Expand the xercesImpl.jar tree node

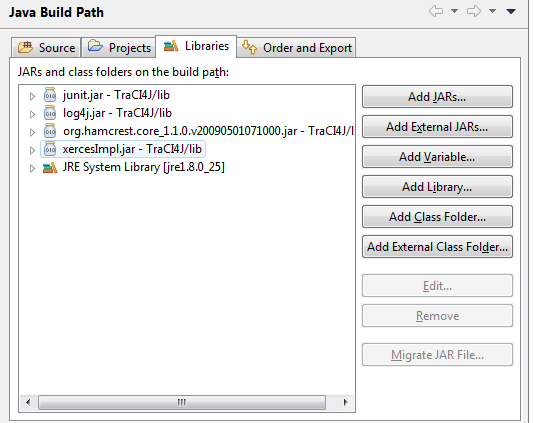(x=32, y=150)
